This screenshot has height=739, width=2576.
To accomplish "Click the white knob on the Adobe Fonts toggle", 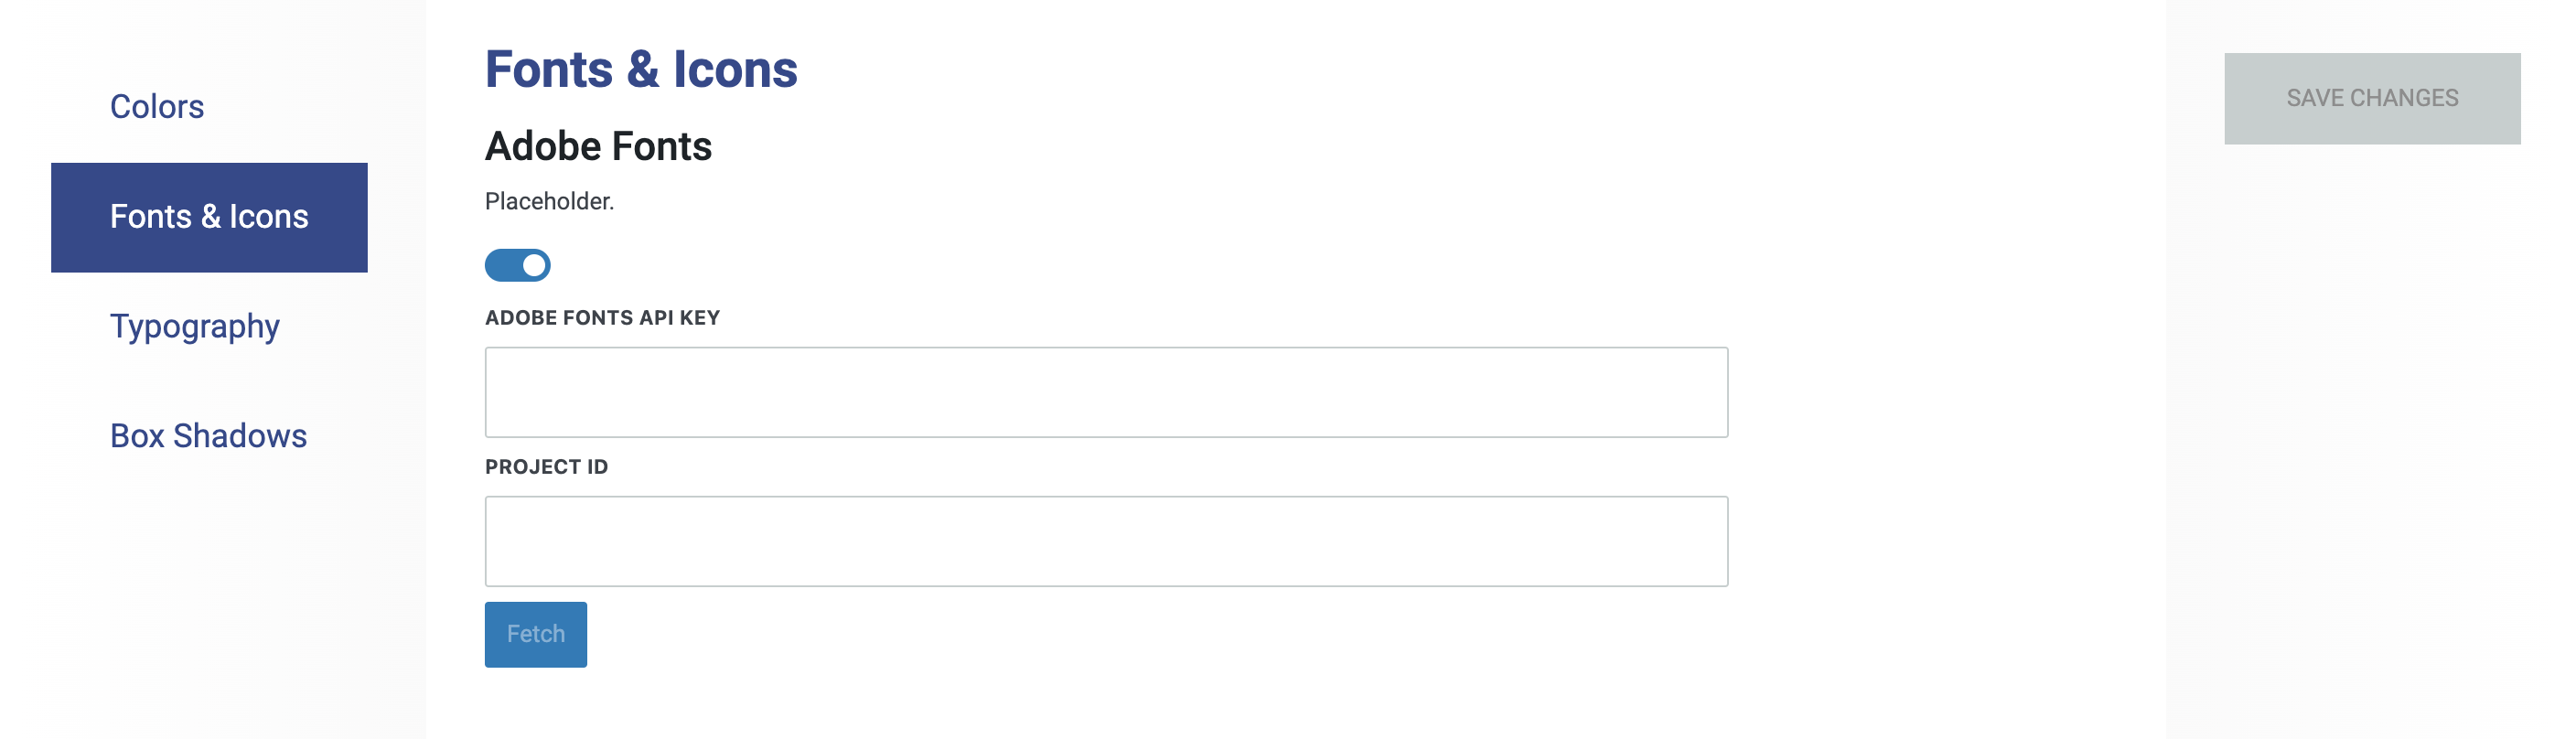I will point(534,265).
